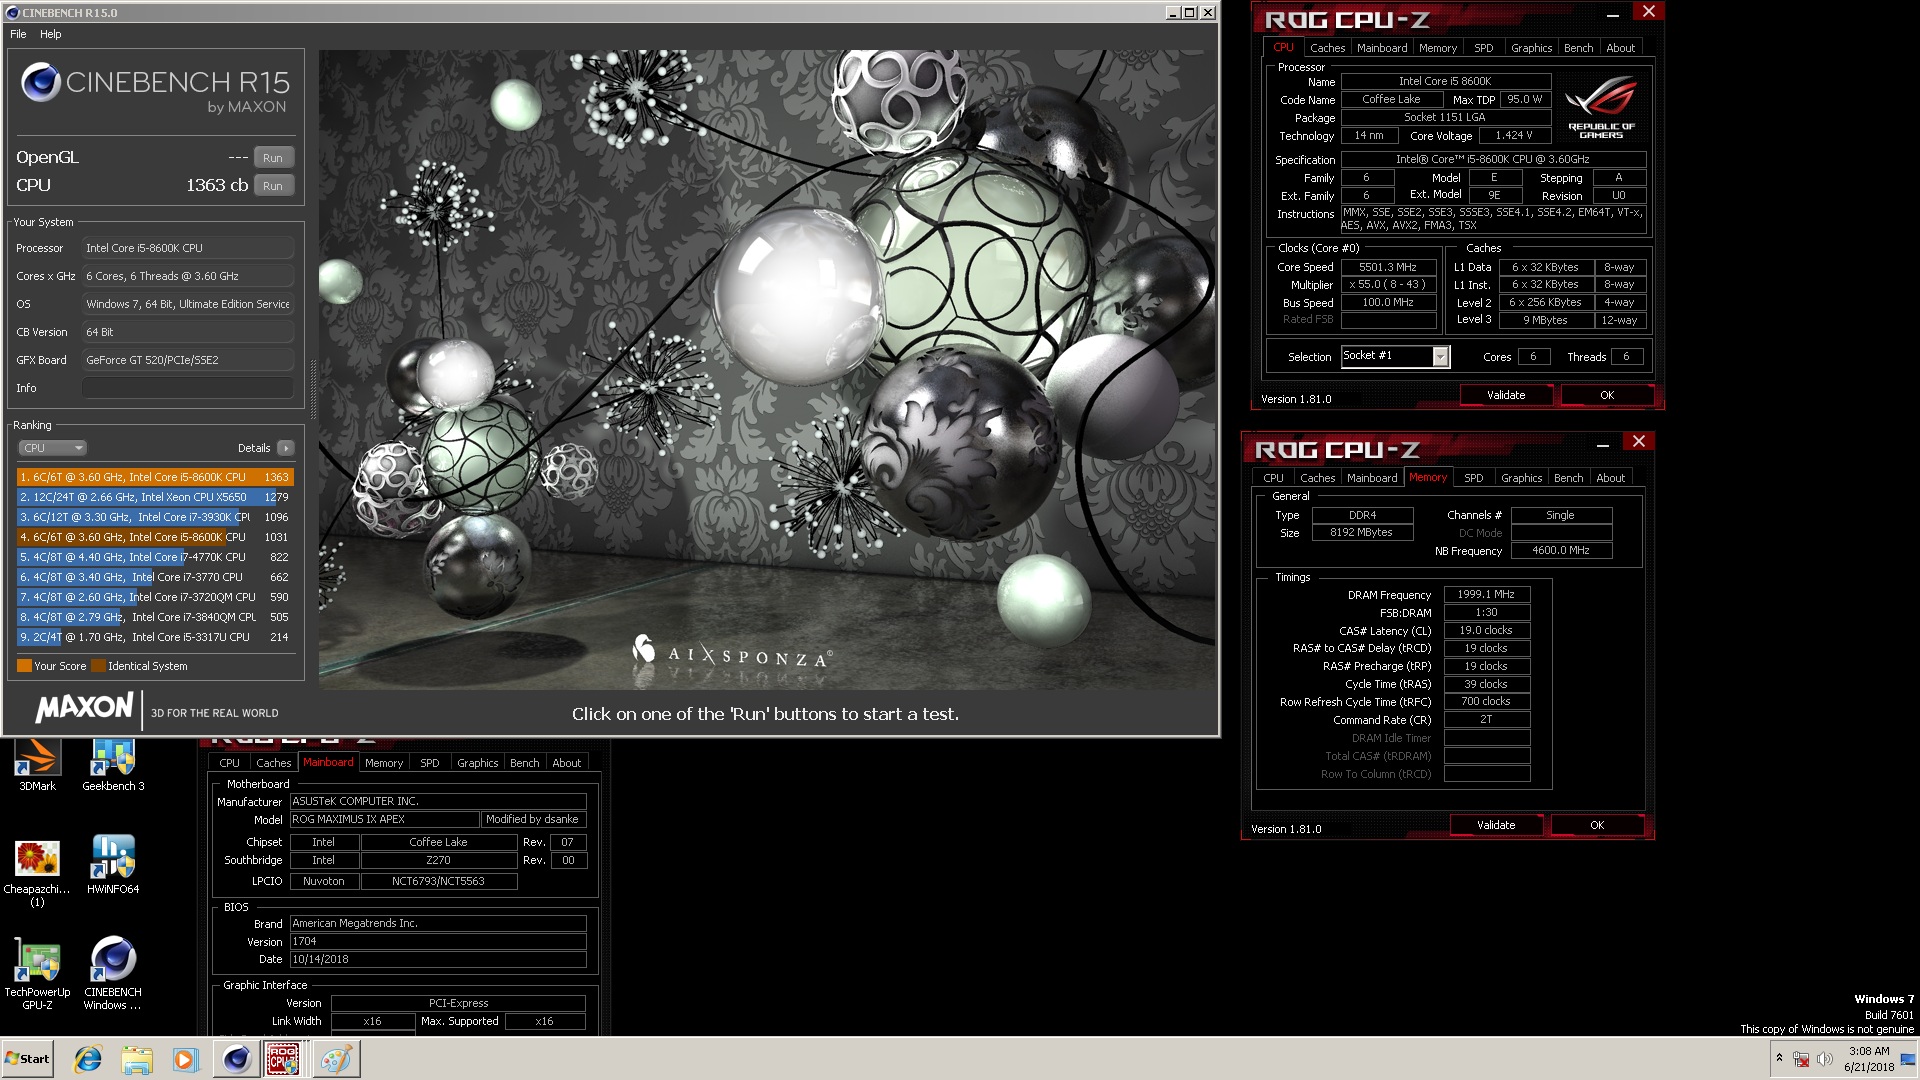Switch to Cinebench taskbar item
Screen dimensions: 1920x1080
(236, 1059)
